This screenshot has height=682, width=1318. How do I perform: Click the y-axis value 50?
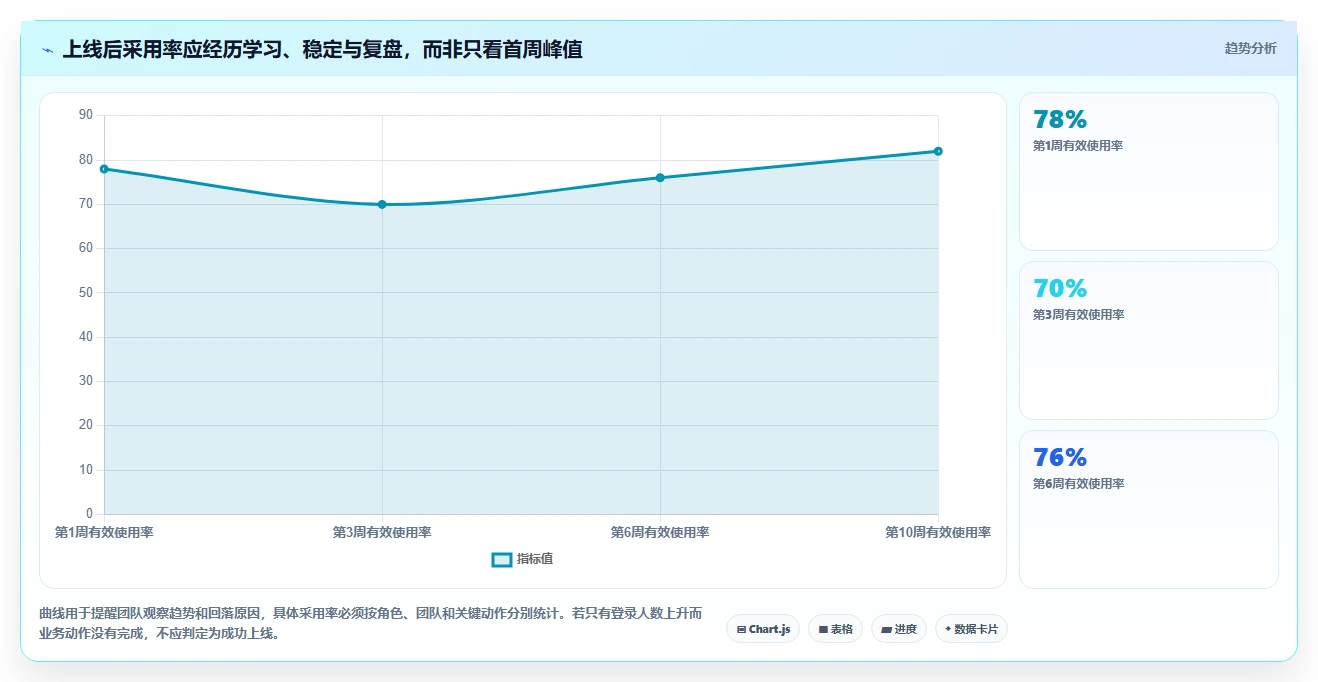(x=85, y=292)
